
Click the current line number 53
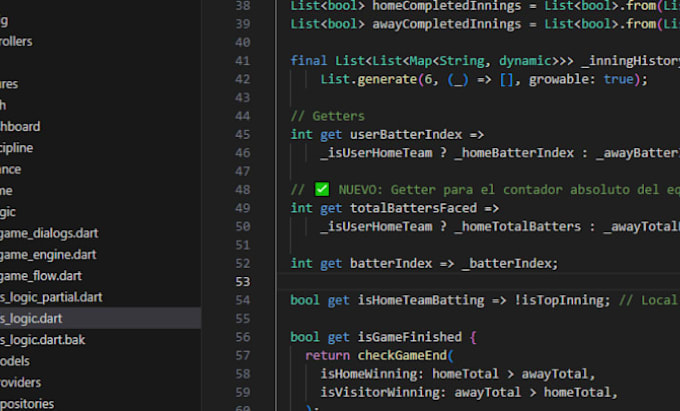242,282
